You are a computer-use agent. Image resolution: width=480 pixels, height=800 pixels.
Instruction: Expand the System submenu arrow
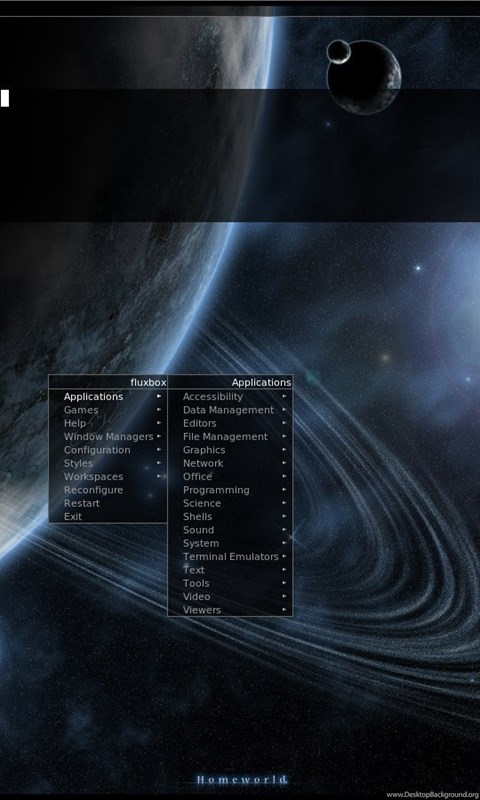(x=284, y=543)
